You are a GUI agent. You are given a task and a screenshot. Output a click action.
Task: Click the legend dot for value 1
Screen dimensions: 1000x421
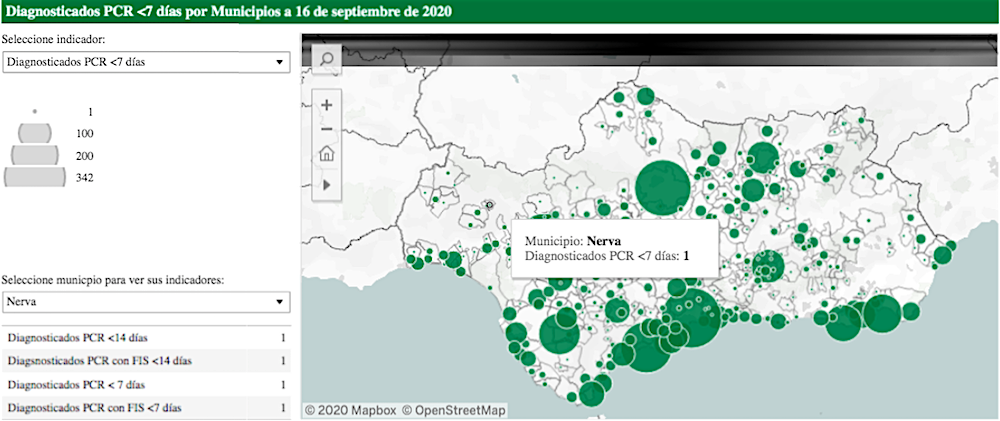pos(35,111)
